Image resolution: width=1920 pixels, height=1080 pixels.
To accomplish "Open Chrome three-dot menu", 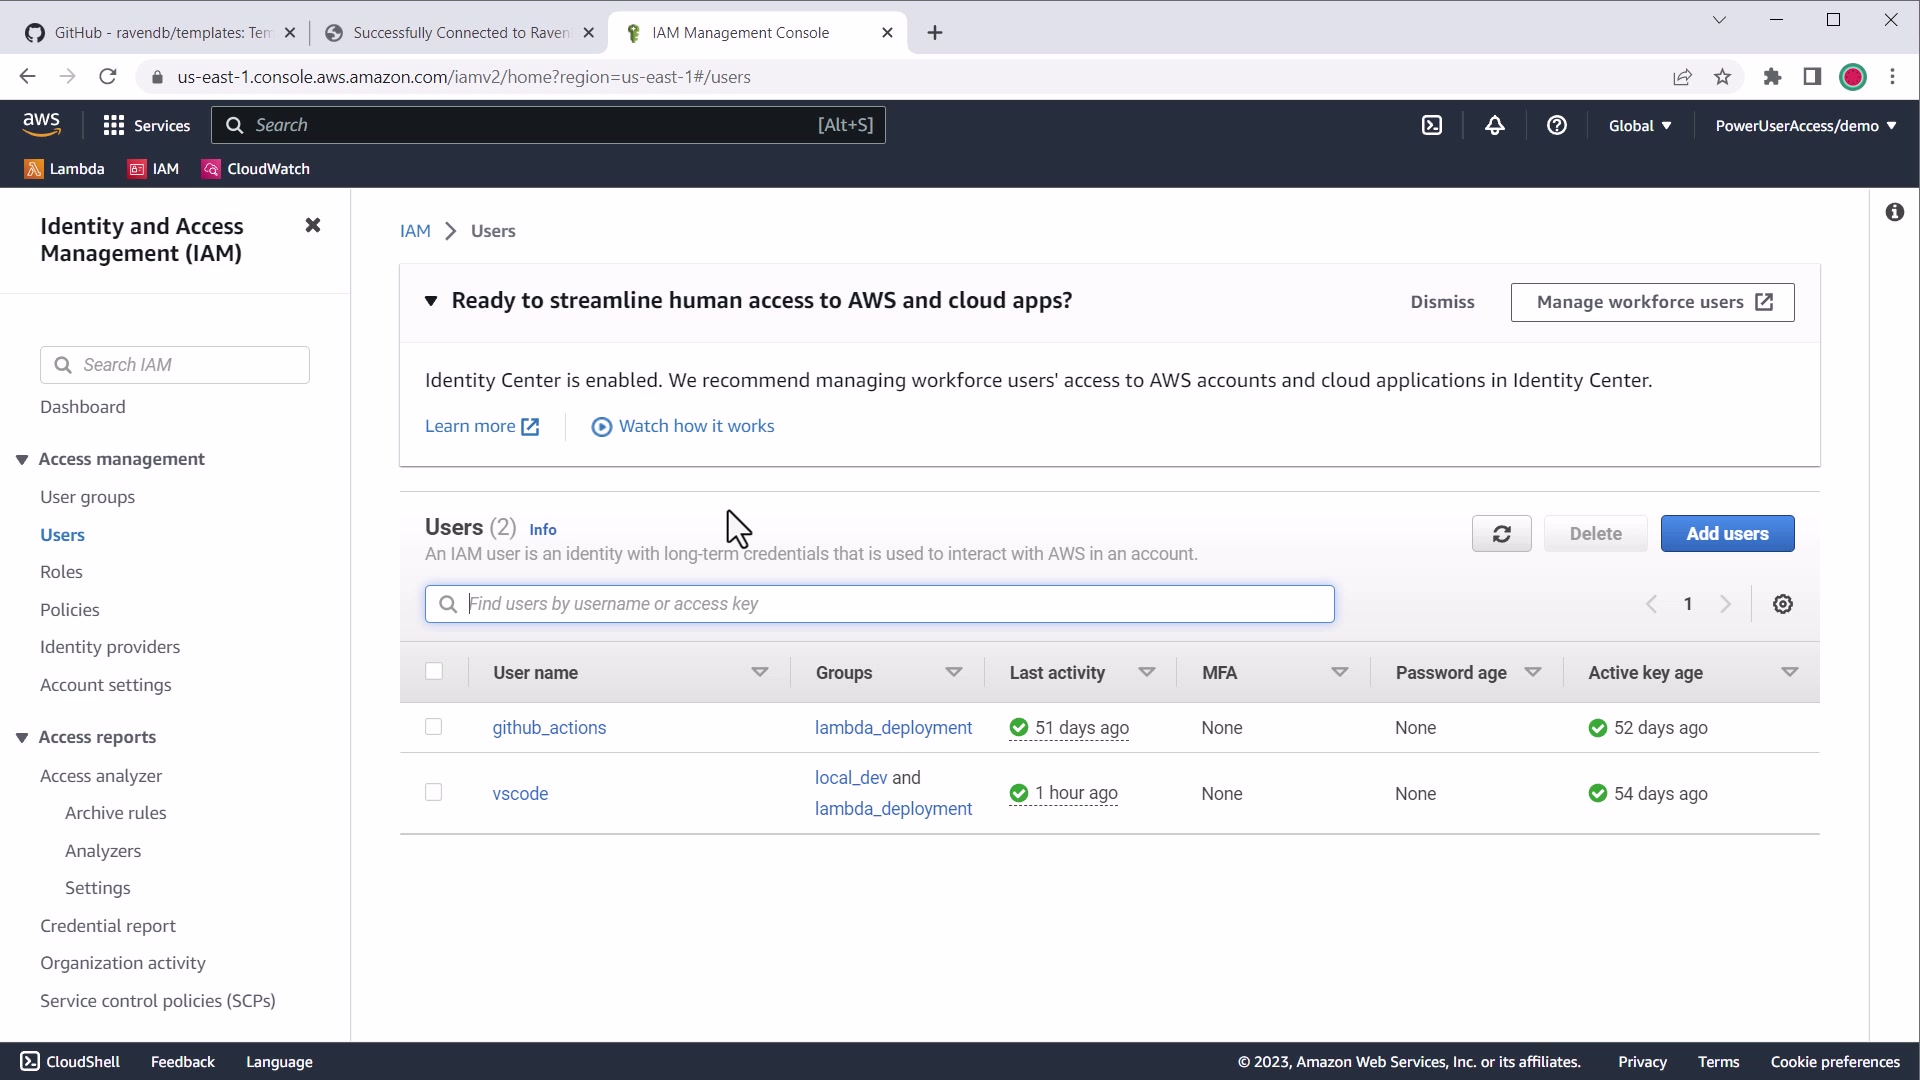I will 1893,77.
